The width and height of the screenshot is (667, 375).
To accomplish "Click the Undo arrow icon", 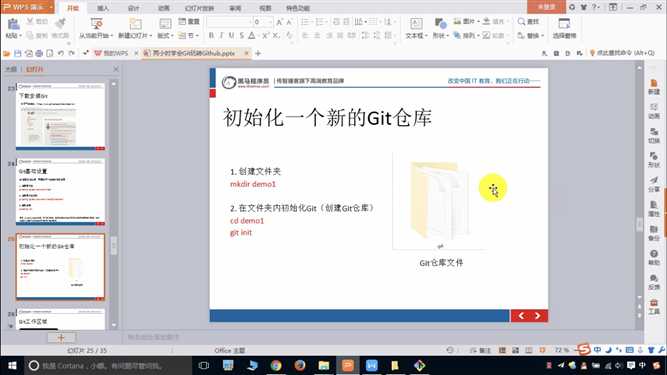I will [61, 54].
